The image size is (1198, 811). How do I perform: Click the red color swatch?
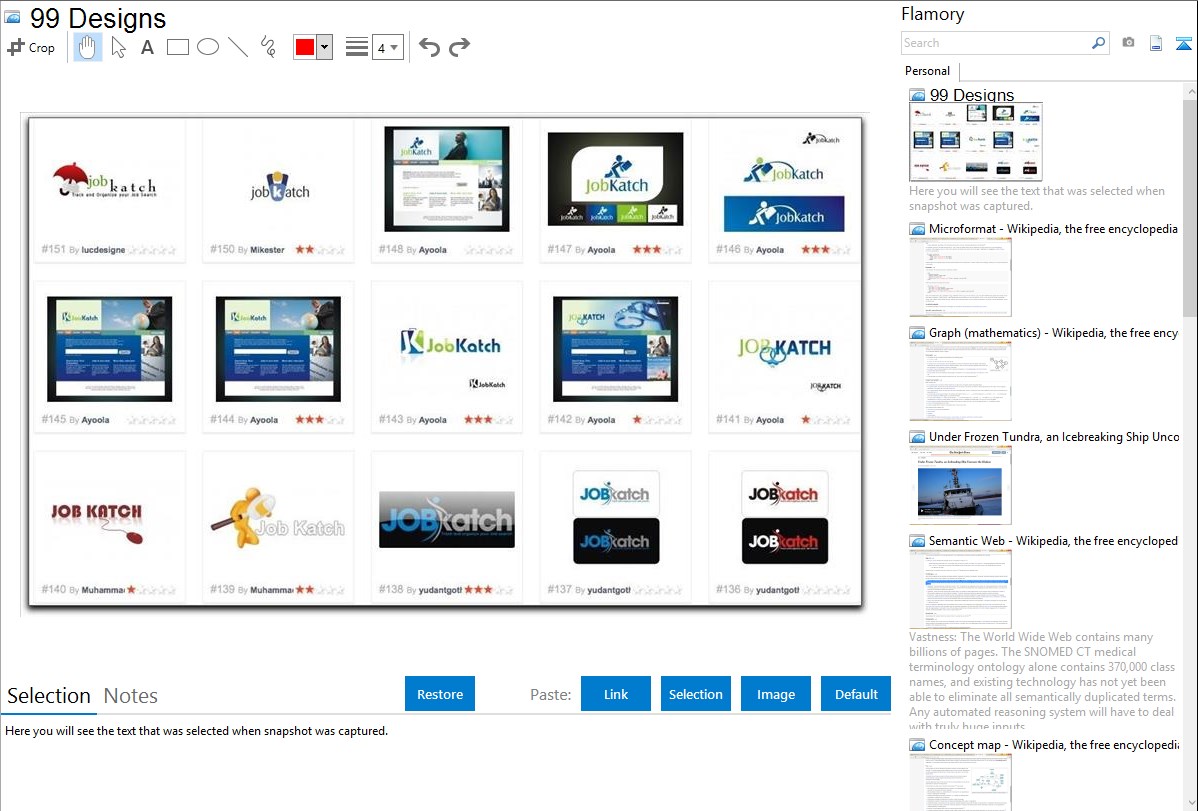[305, 47]
